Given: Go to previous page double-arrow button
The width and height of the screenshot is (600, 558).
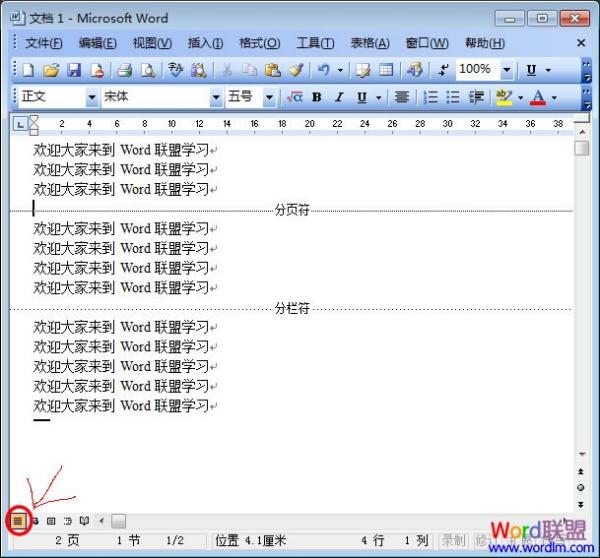Looking at the screenshot, I should [581, 472].
